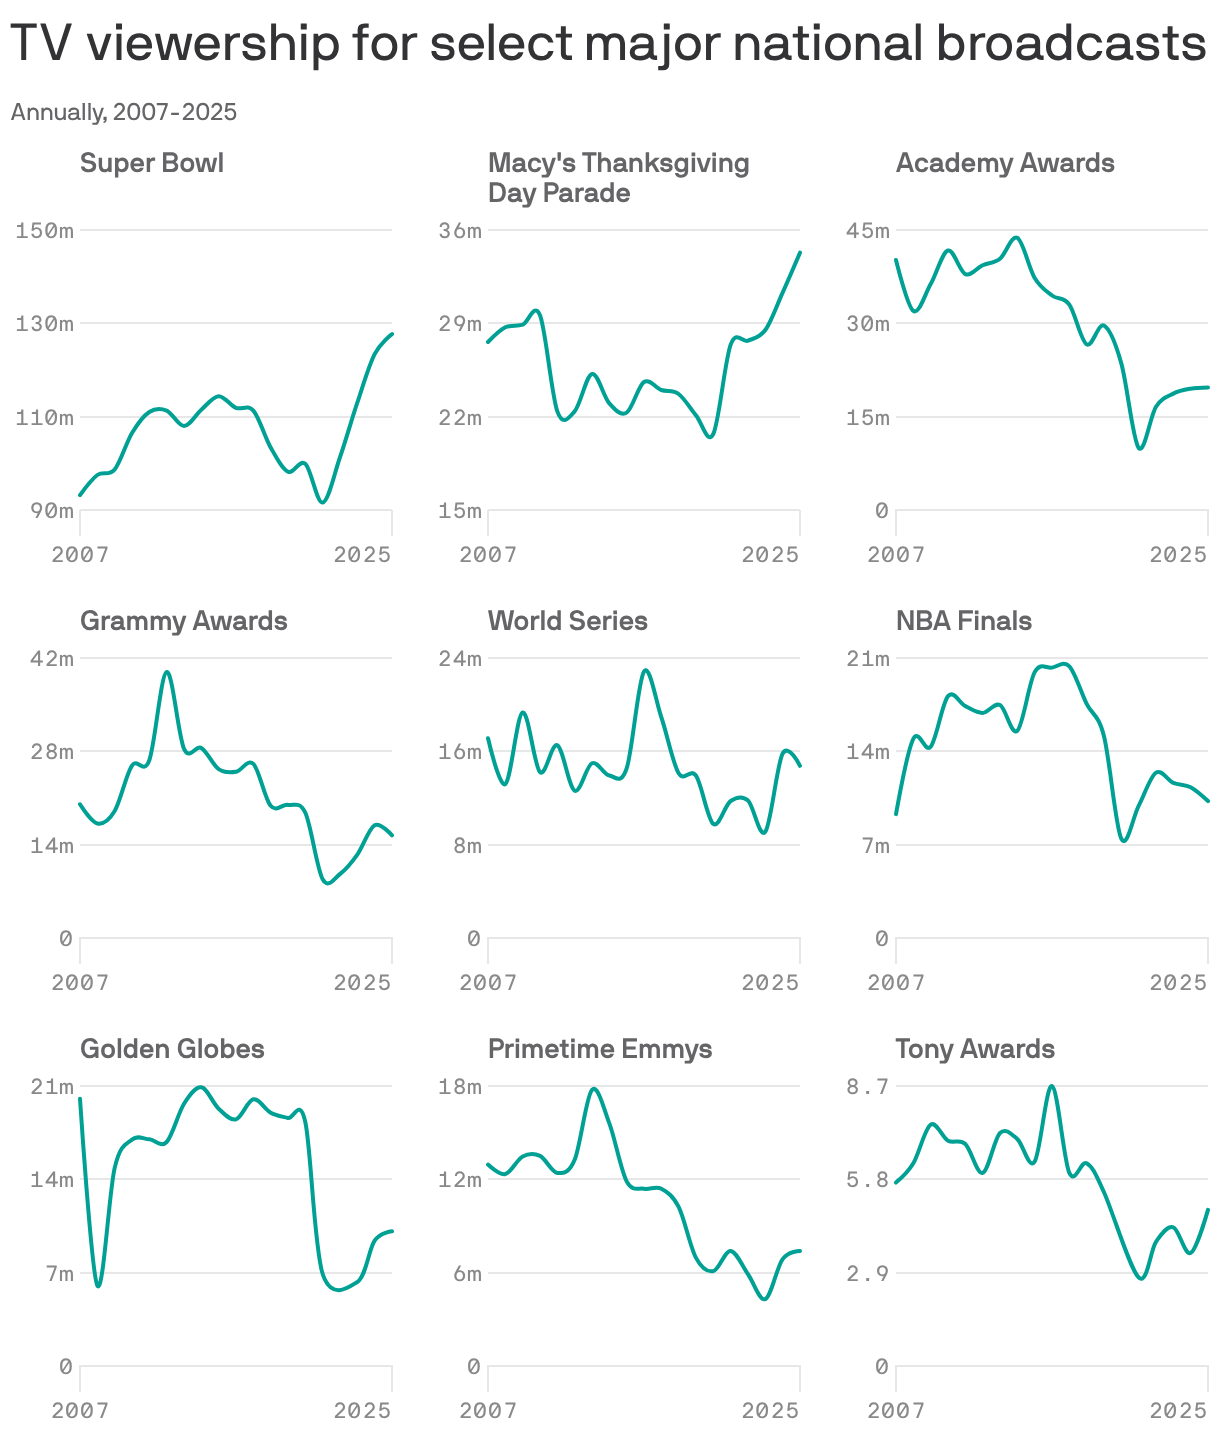The image size is (1220, 1434).
Task: Click the 2007 label under Golden Globes chart
Action: click(80, 1411)
